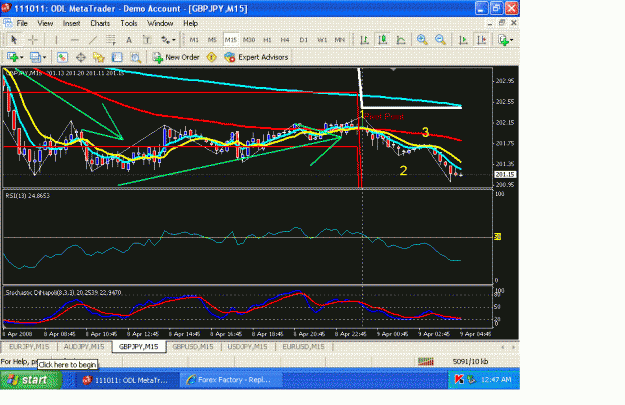Image resolution: width=625 pixels, height=405 pixels.
Task: Toggle Expert Advisors on or off
Action: [x=256, y=57]
